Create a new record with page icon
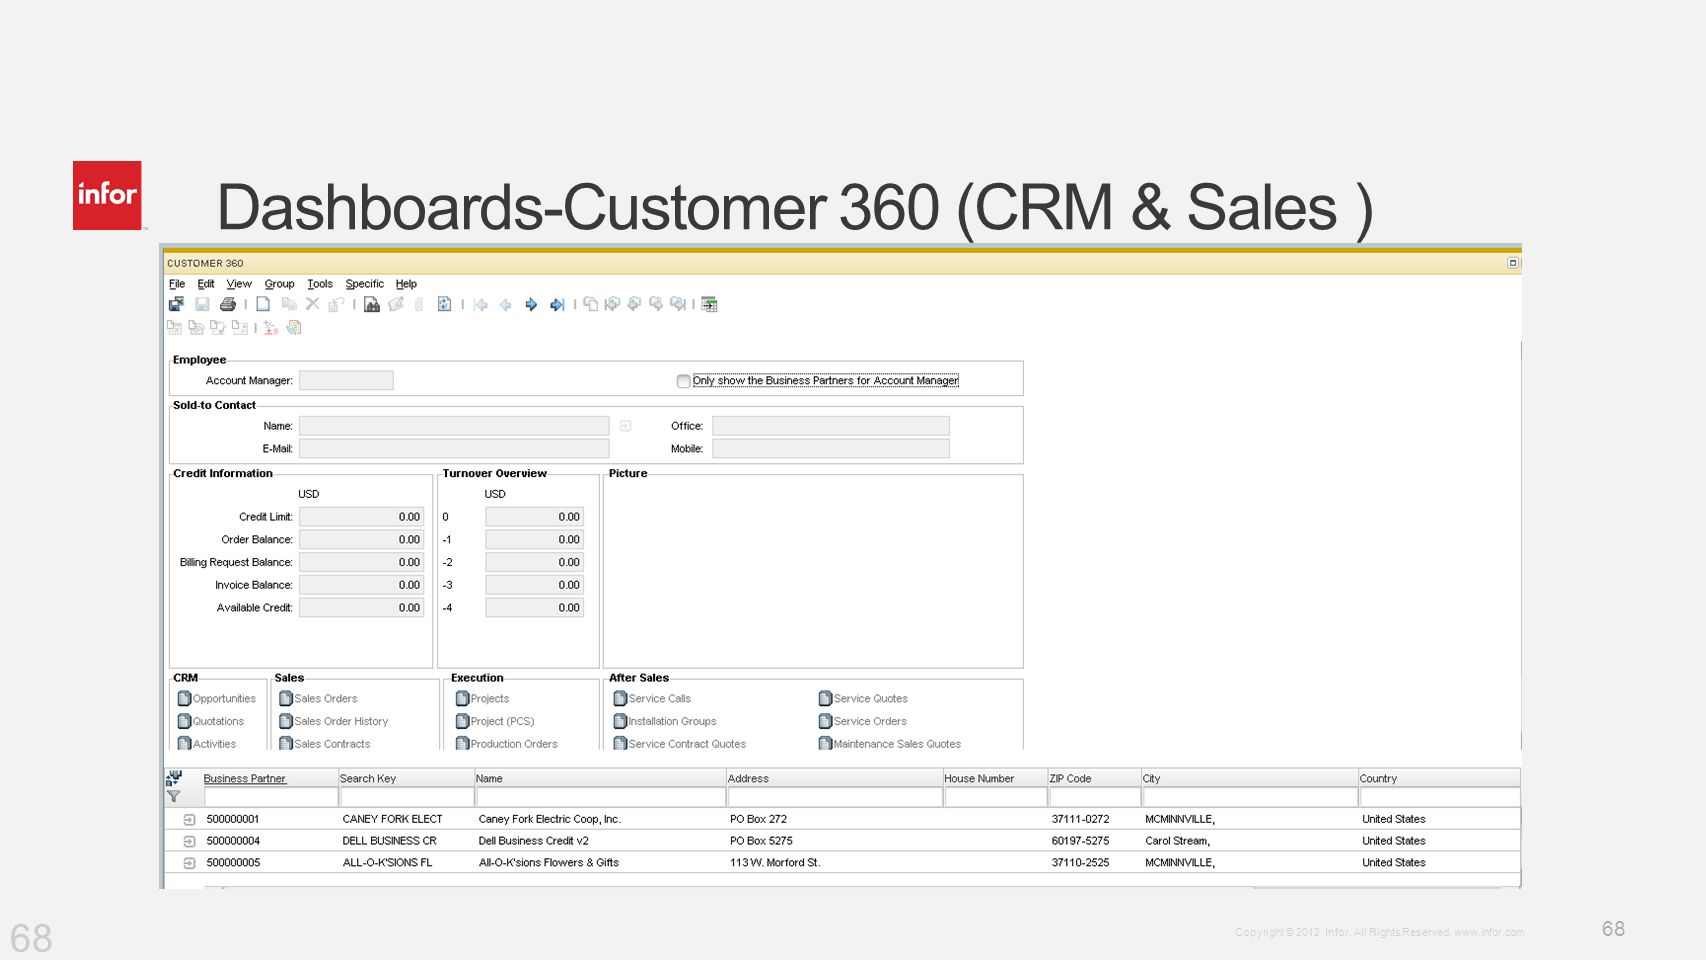 pos(263,304)
